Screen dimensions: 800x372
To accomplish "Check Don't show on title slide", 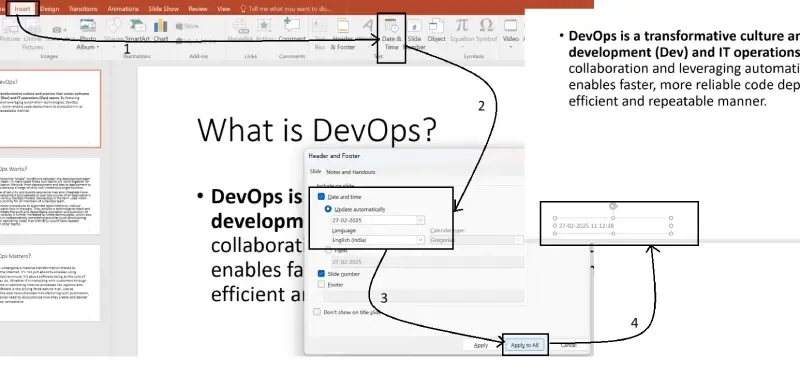I will [317, 312].
